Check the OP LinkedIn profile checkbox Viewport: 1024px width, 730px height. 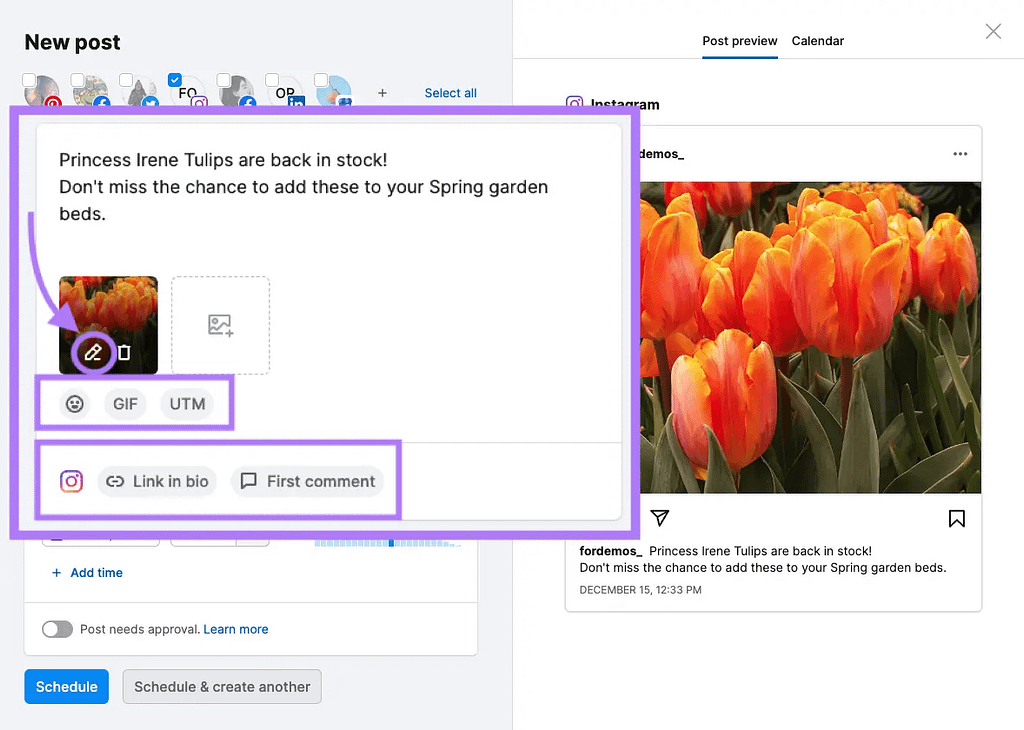272,80
